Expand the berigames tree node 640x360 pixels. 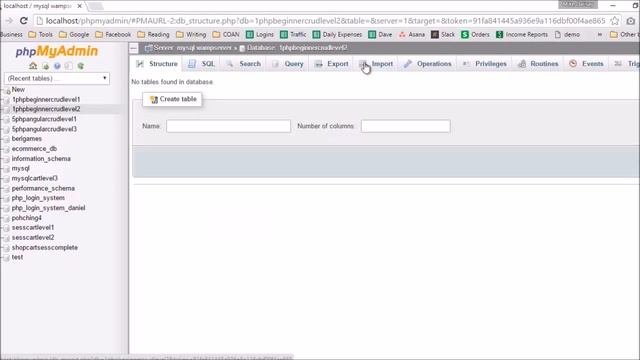click(6, 140)
